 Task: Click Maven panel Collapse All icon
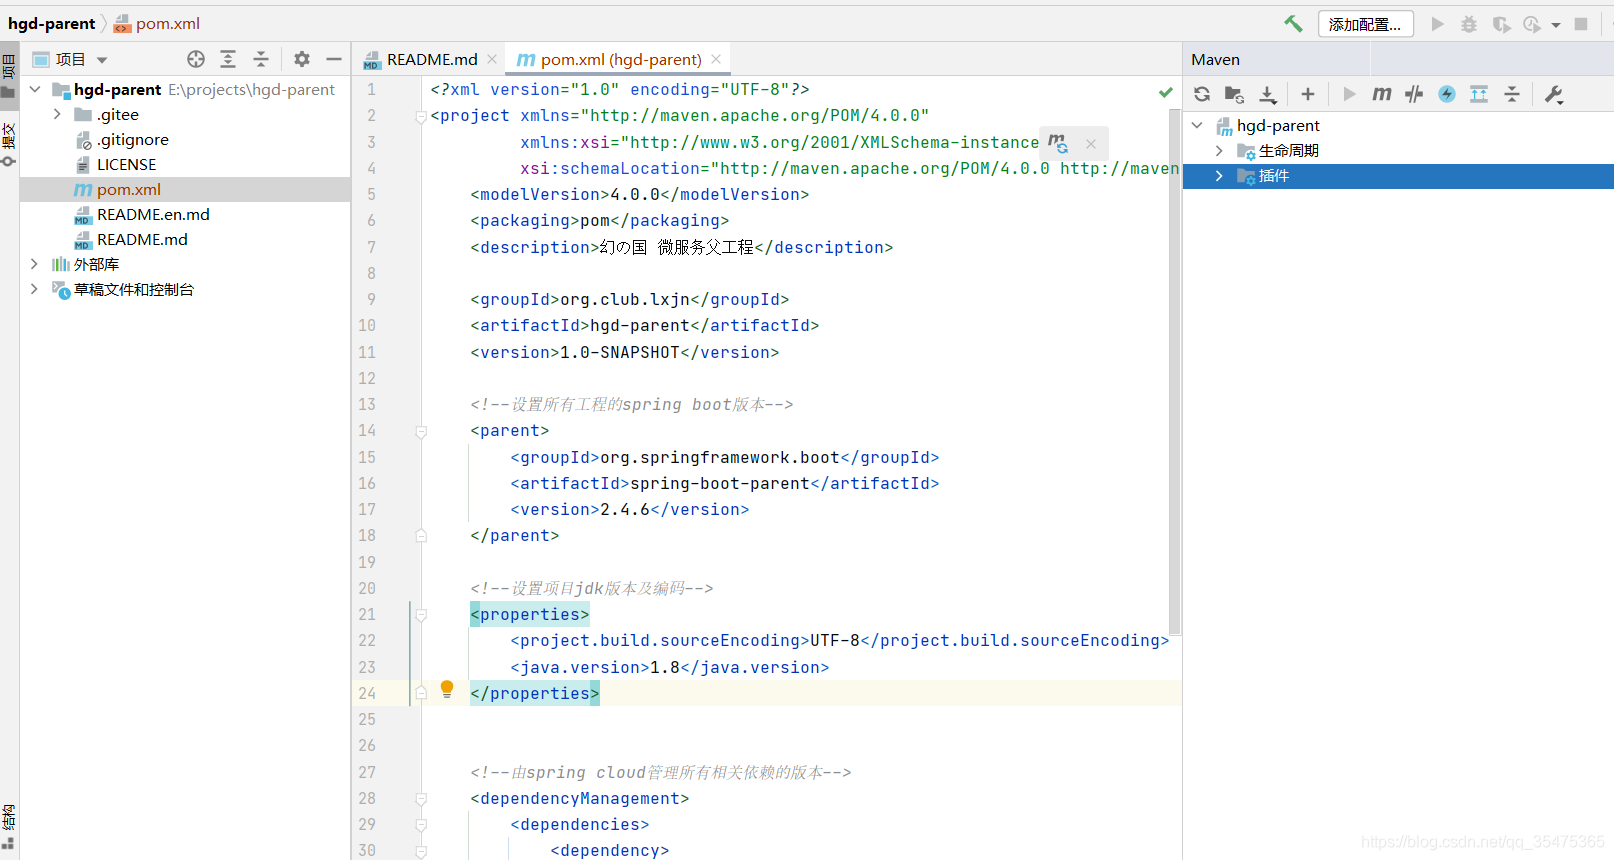tap(1512, 94)
